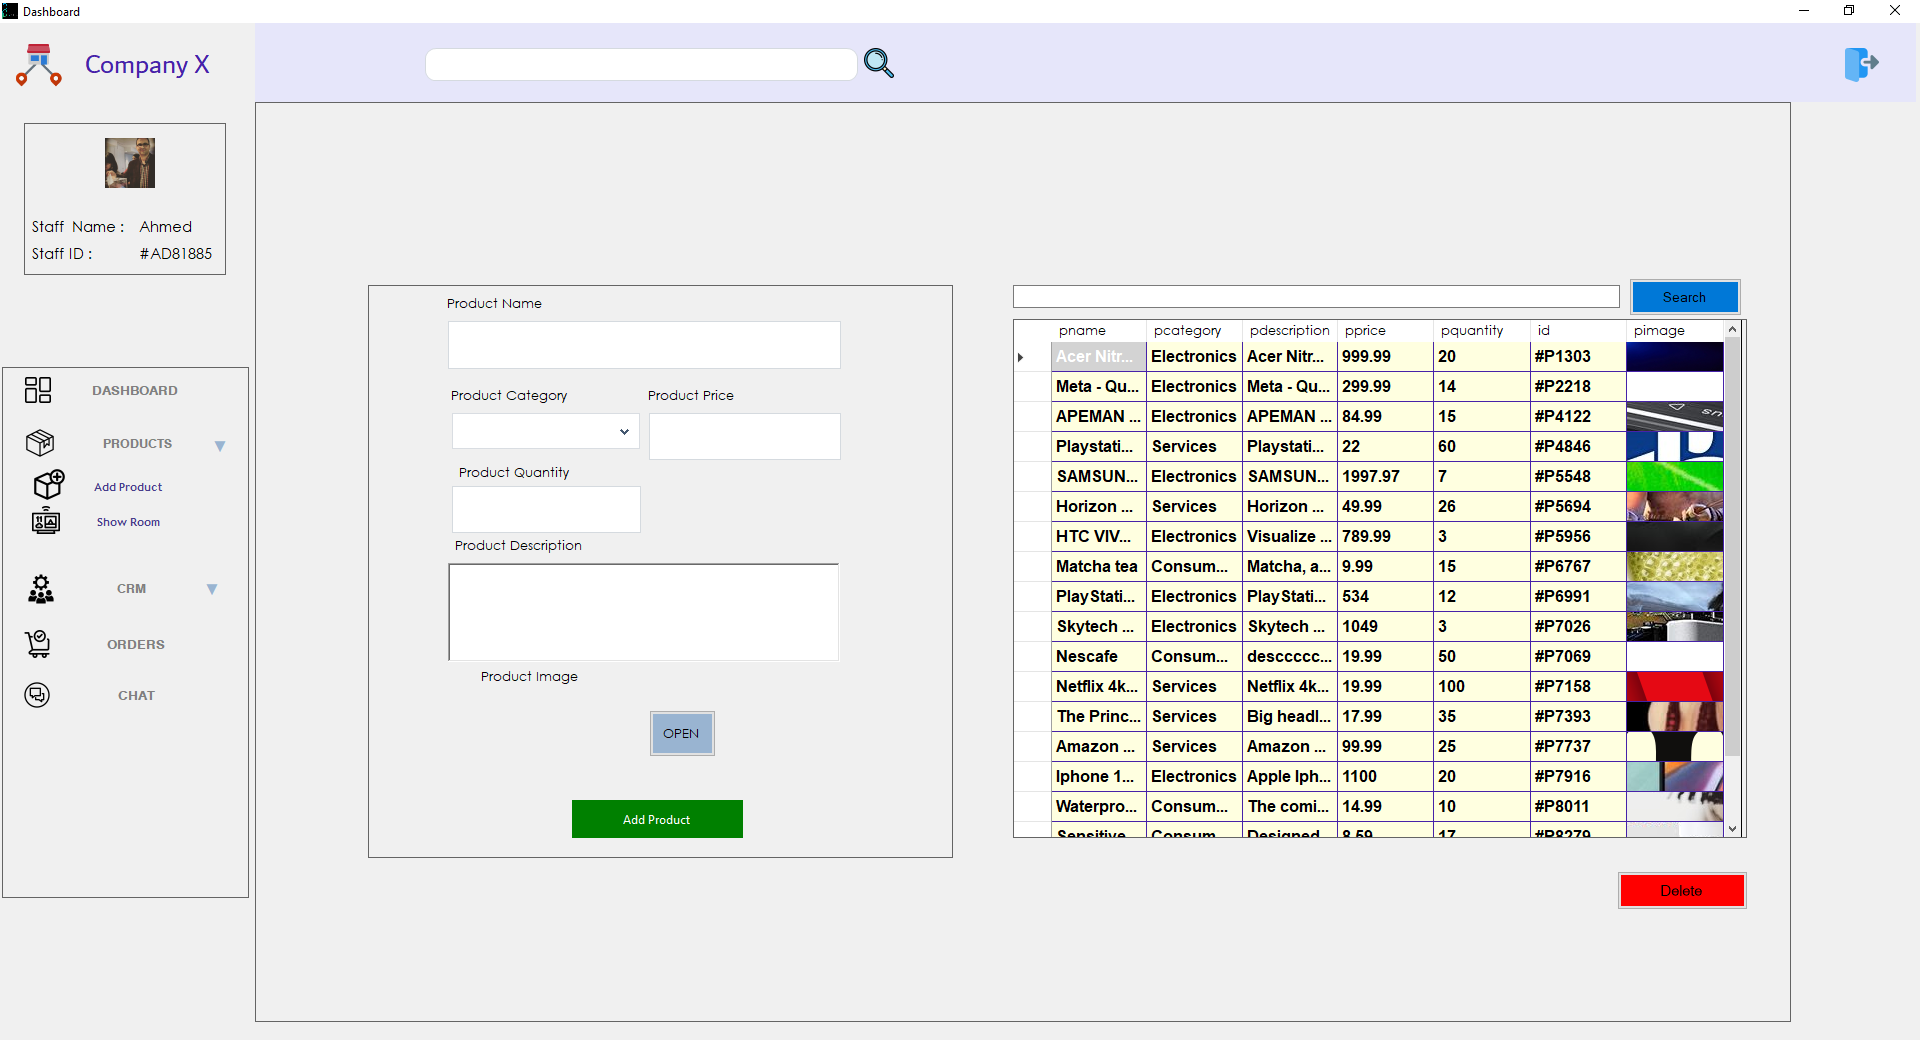Click the staff ID #AD81885 text
Viewport: 1920px width, 1040px height.
coord(176,254)
